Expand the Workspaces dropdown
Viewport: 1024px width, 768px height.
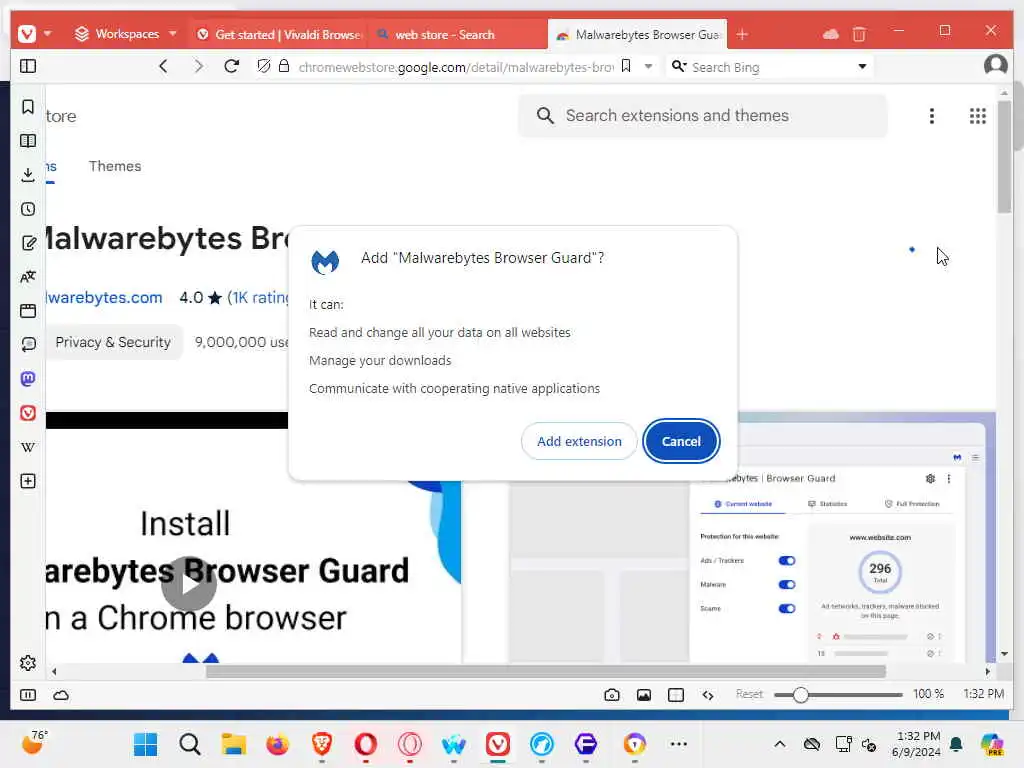pos(172,33)
